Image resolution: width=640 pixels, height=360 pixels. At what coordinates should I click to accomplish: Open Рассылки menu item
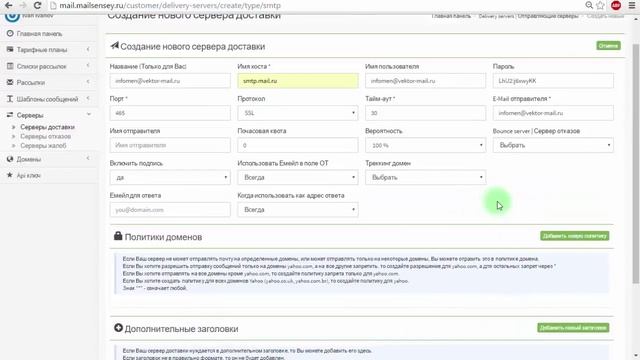pos(31,82)
